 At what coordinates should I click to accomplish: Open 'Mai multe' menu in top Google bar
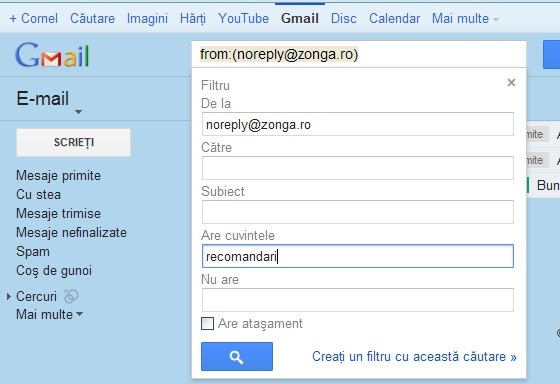[465, 18]
